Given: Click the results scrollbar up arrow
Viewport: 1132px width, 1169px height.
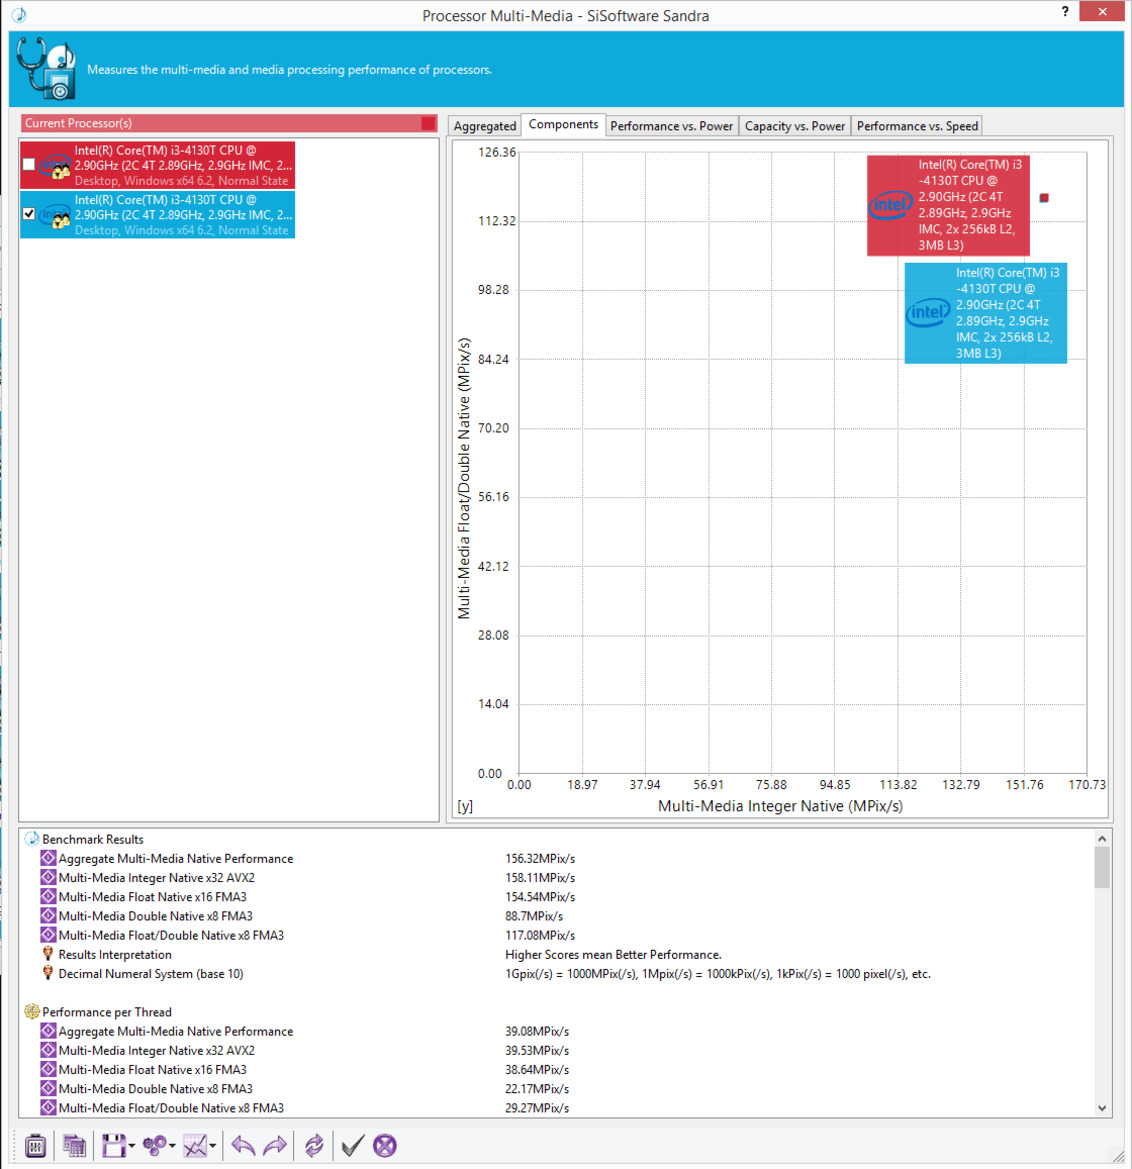Looking at the screenshot, I should [1102, 839].
